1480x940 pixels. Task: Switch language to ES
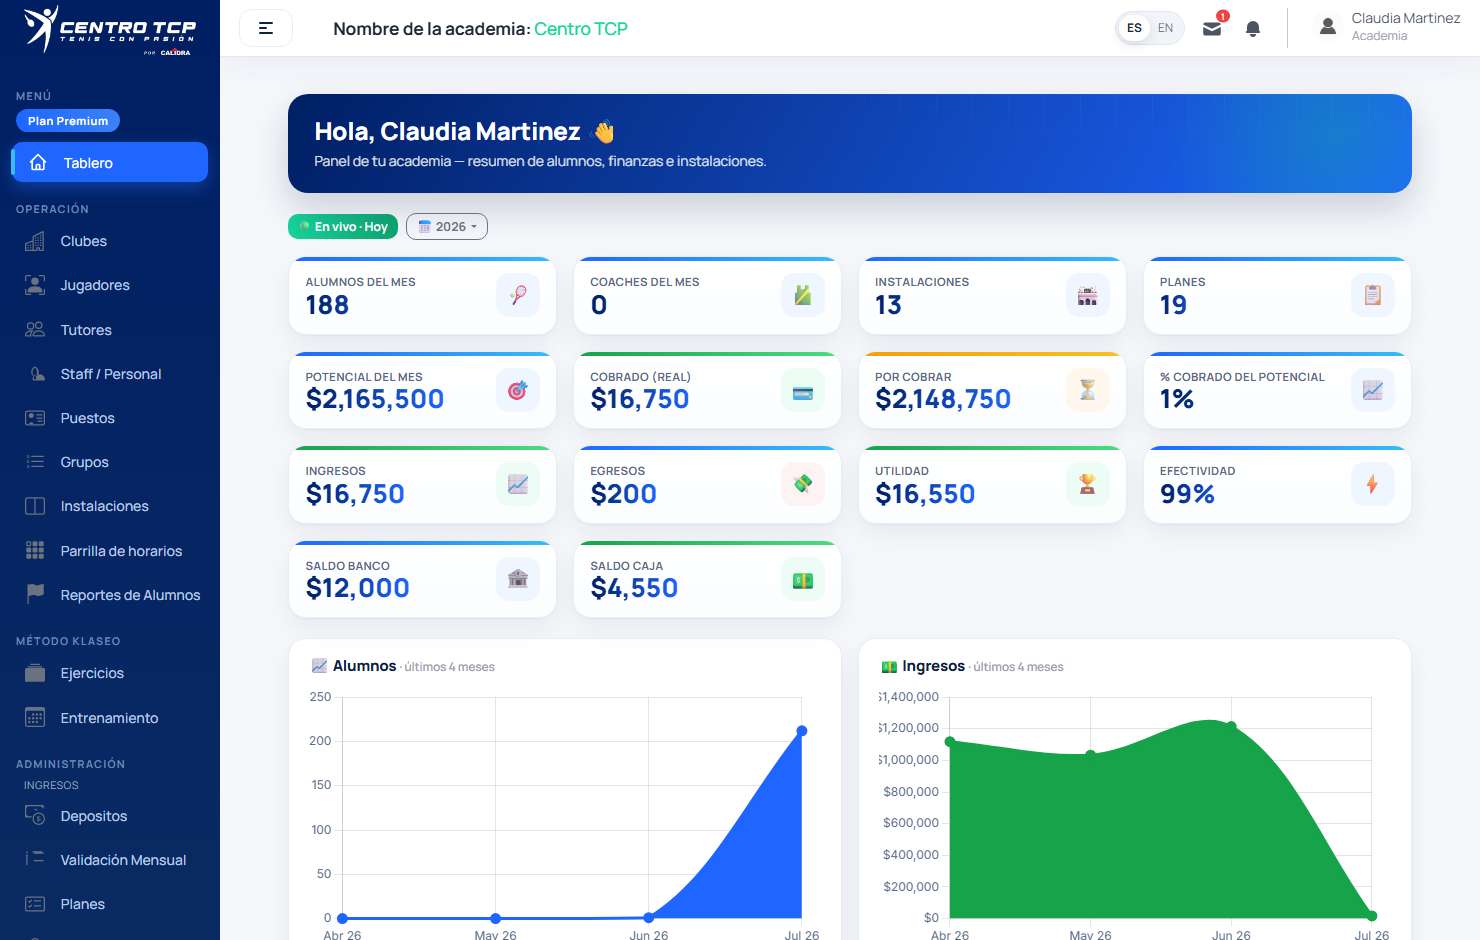click(x=1134, y=28)
